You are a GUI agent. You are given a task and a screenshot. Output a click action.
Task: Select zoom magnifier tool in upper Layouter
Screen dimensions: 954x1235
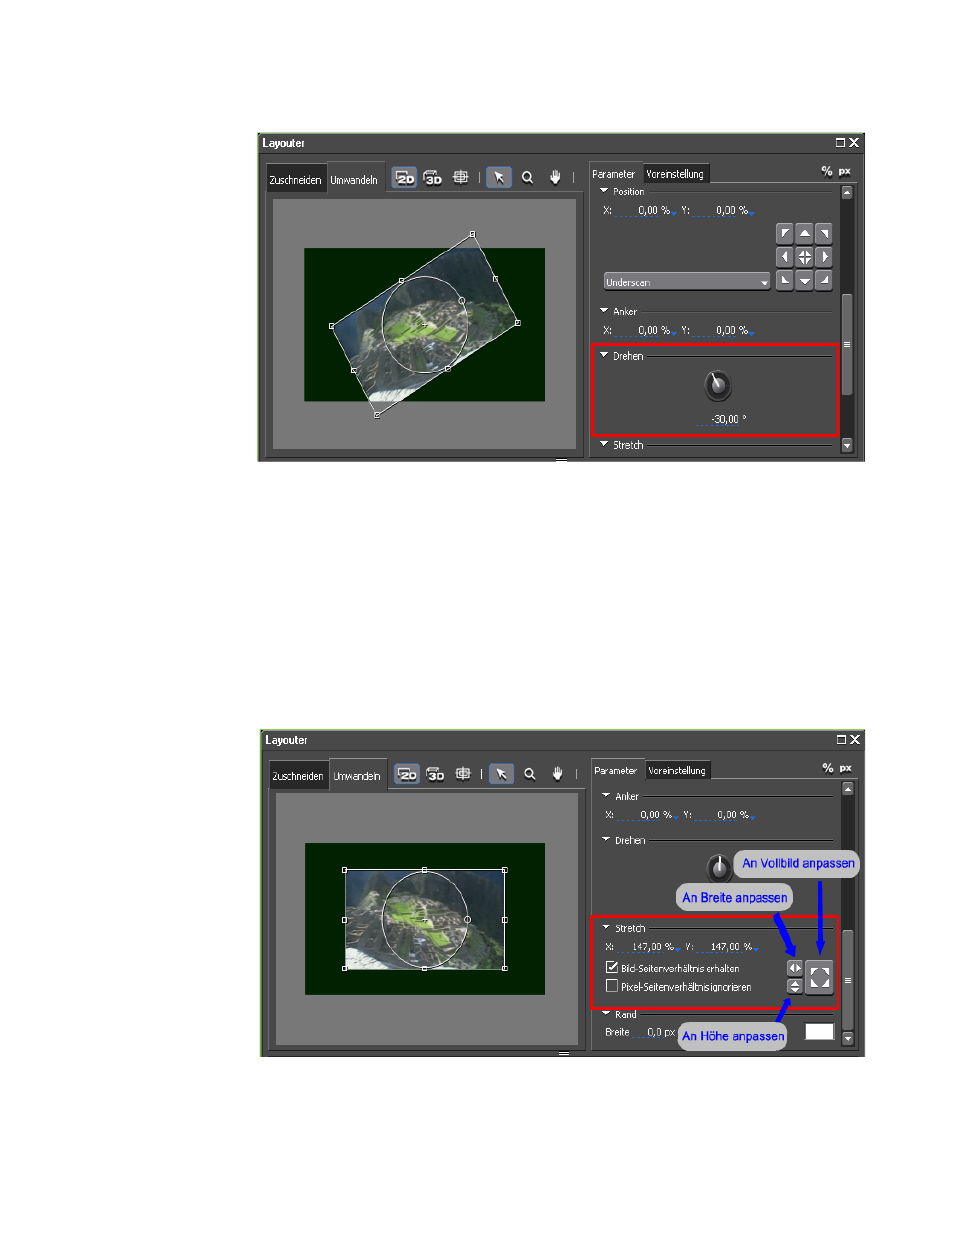coord(527,178)
